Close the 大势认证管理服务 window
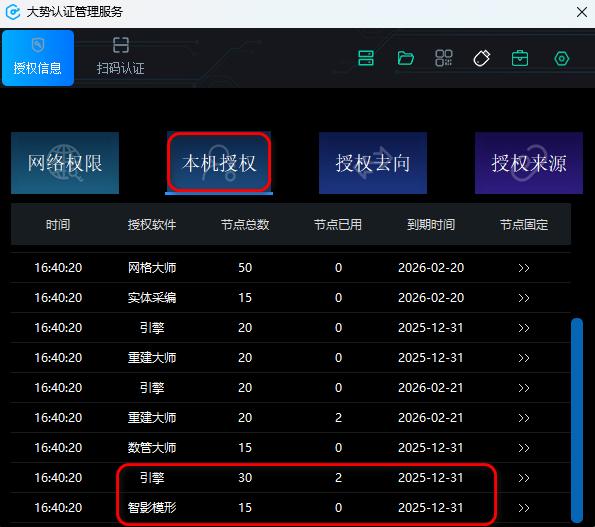The height and width of the screenshot is (527, 595). 582,12
